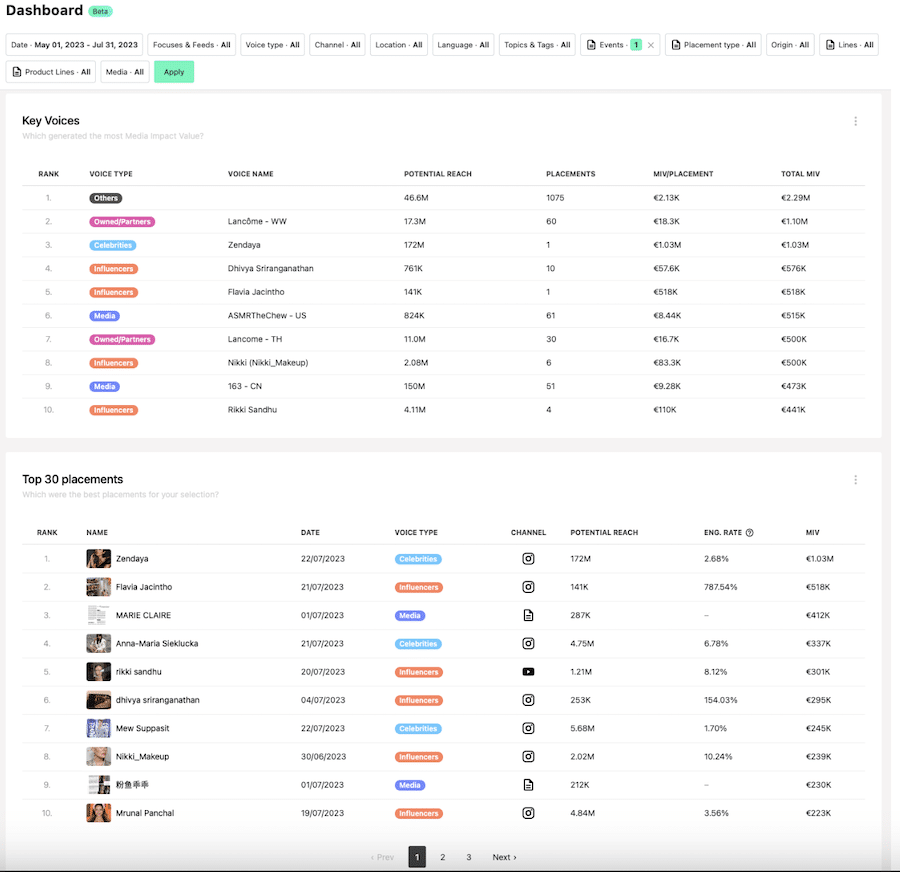Click Owned/Partners tag in Lancôme - WW row
The width and height of the screenshot is (900, 872).
click(122, 222)
